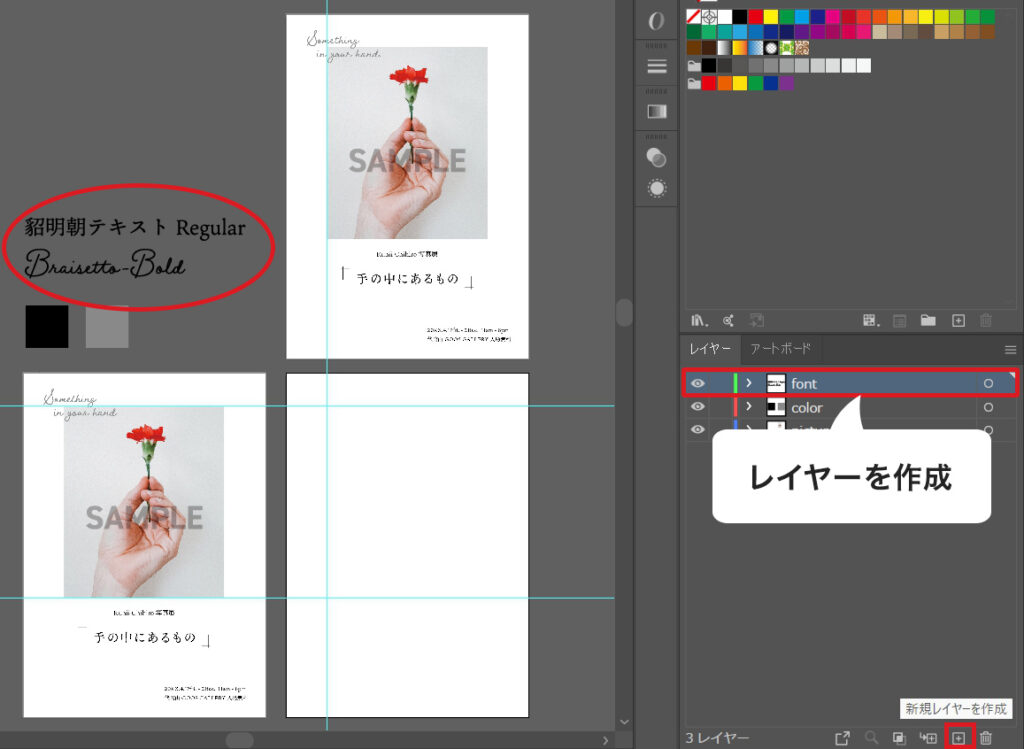This screenshot has width=1024, height=749.
Task: Open the Stroke panel icon in the dock
Action: pos(657,66)
